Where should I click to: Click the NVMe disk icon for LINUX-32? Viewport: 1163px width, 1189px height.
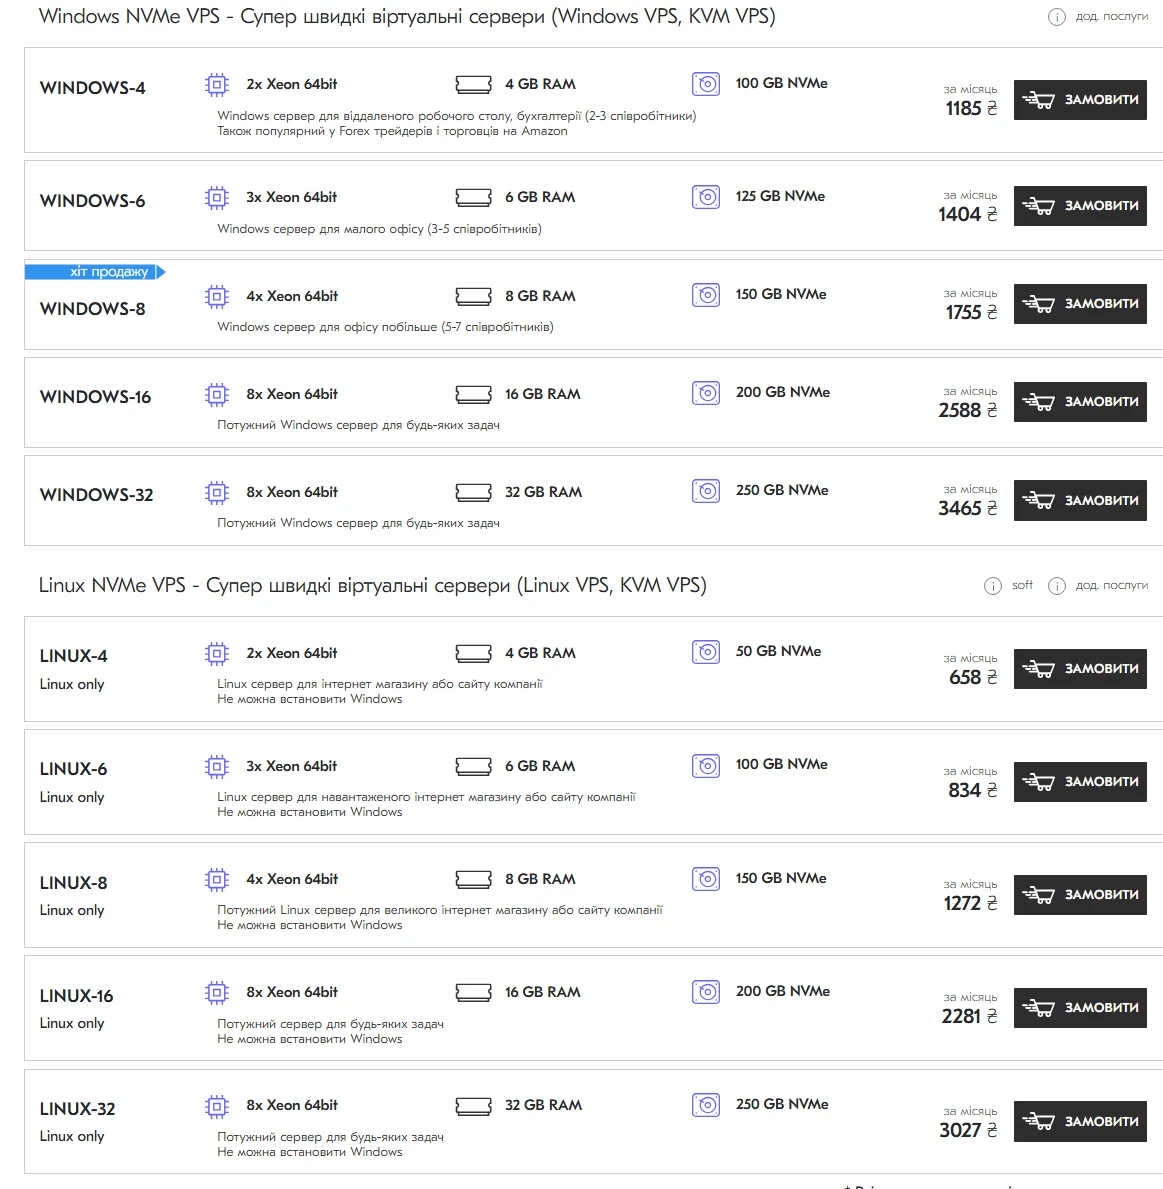pyautogui.click(x=706, y=1105)
